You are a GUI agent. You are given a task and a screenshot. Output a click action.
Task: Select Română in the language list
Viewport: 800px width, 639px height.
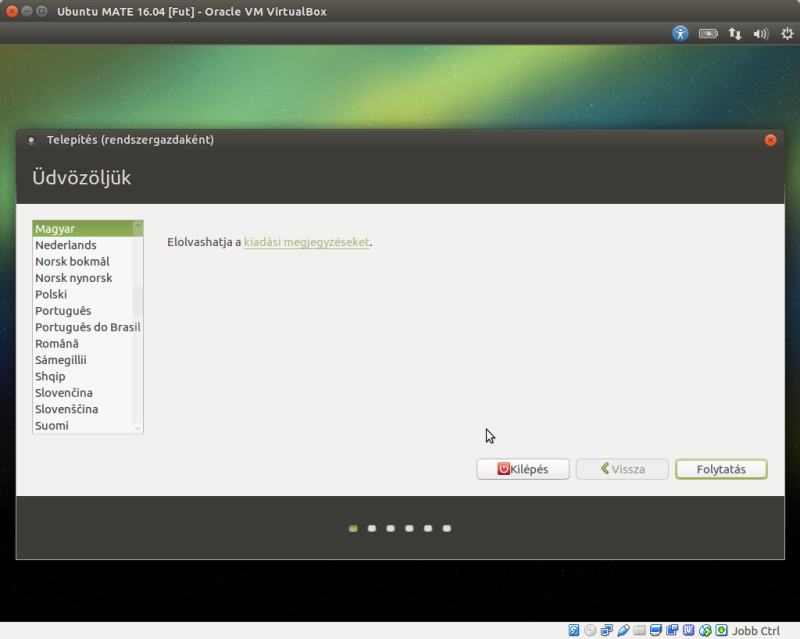coord(83,343)
